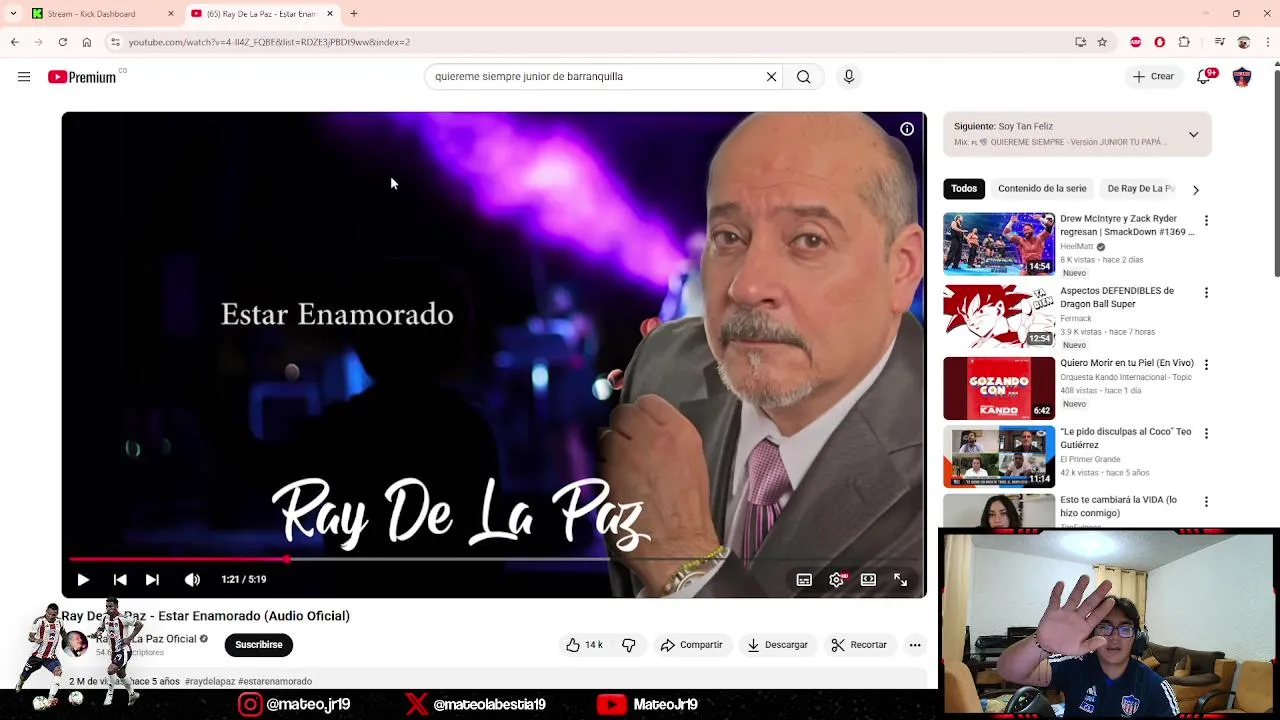Image resolution: width=1280 pixels, height=720 pixels.
Task: Open Drew McIntyre SmackDown video thumbnail
Action: tap(999, 243)
